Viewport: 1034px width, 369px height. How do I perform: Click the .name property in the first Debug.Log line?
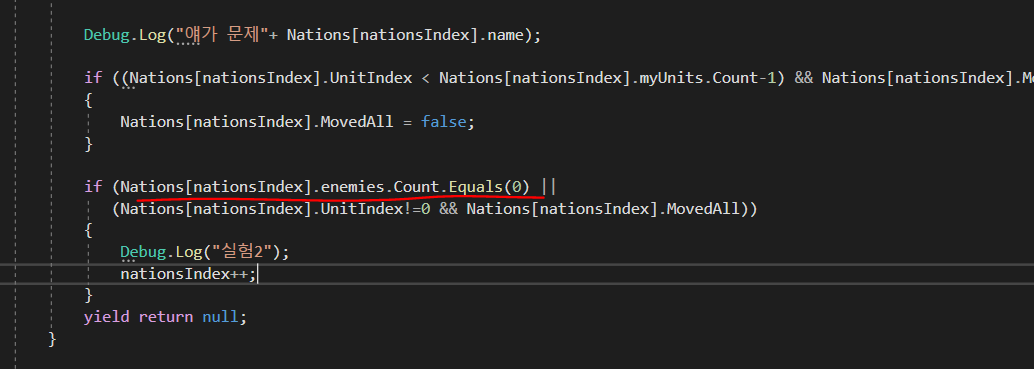tap(504, 35)
